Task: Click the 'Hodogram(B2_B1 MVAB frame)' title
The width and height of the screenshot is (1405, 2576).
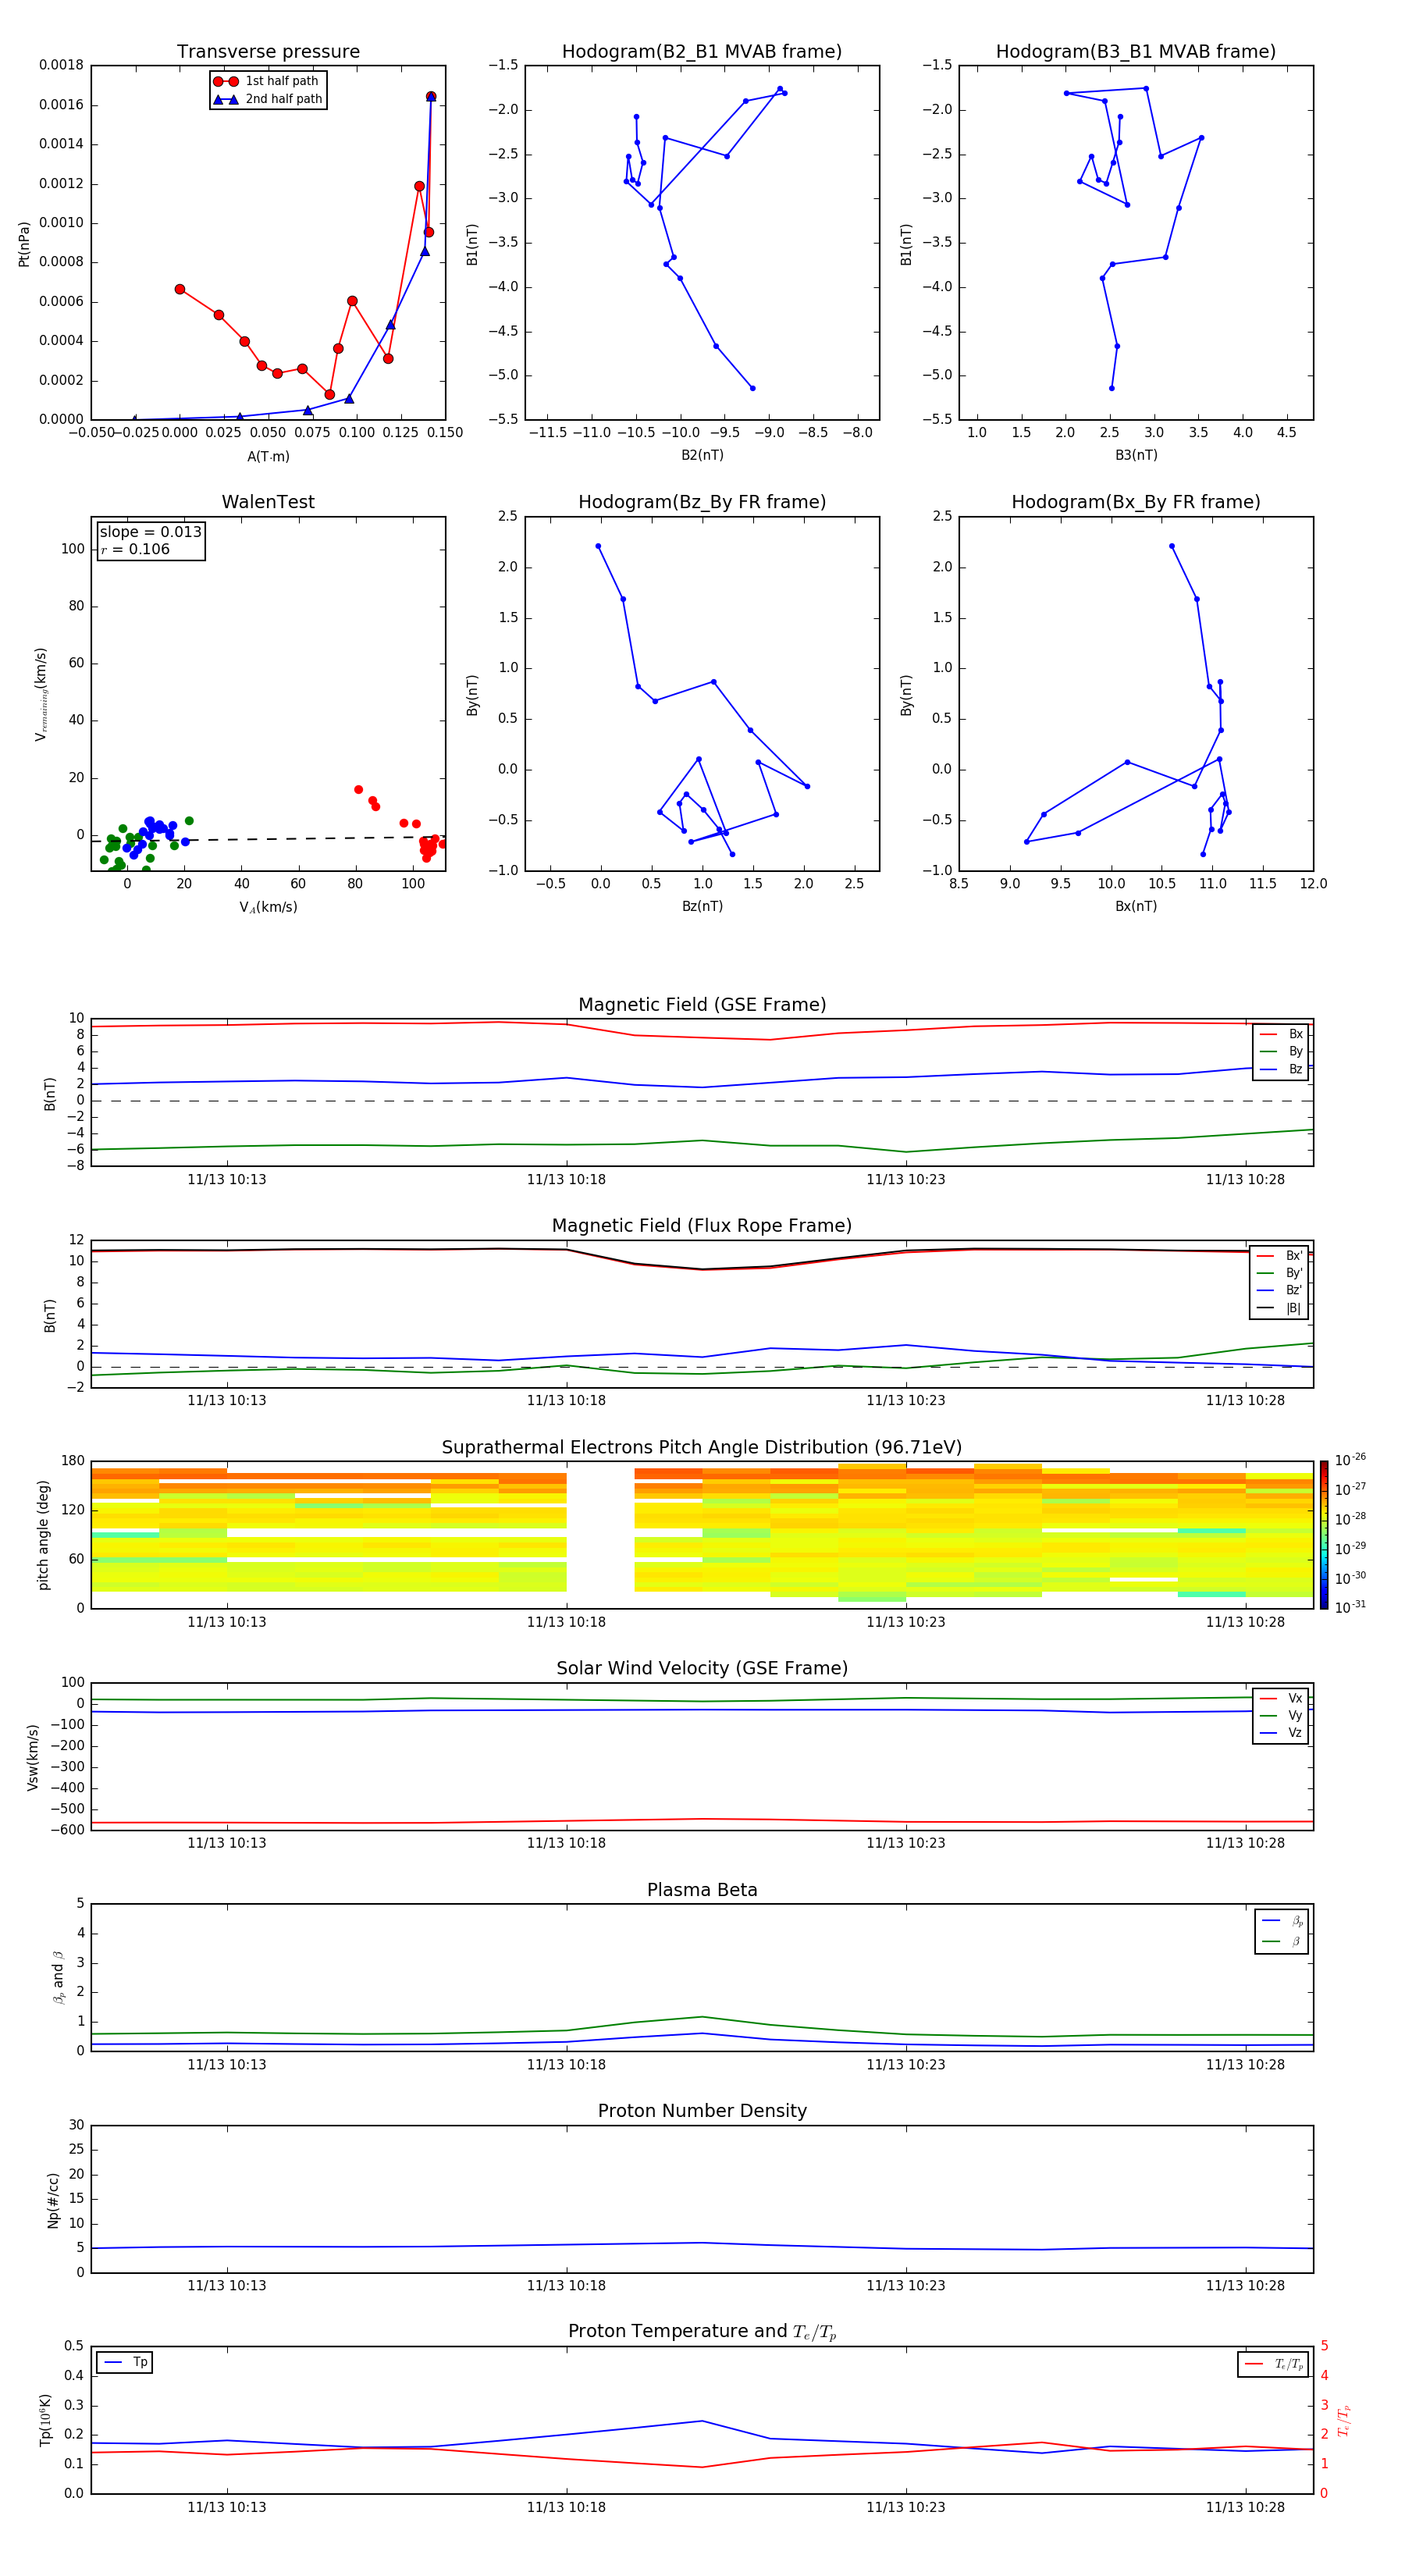Action: pyautogui.click(x=701, y=52)
